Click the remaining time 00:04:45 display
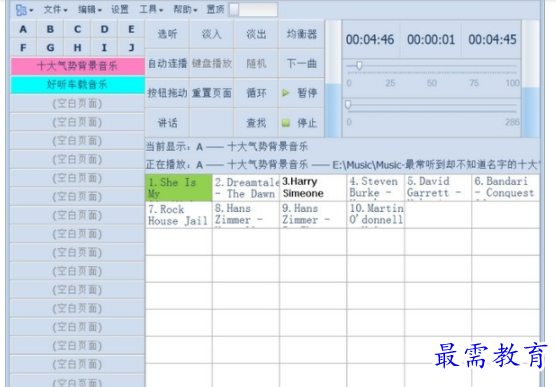Image resolution: width=556 pixels, height=387 pixels. pyautogui.click(x=492, y=40)
